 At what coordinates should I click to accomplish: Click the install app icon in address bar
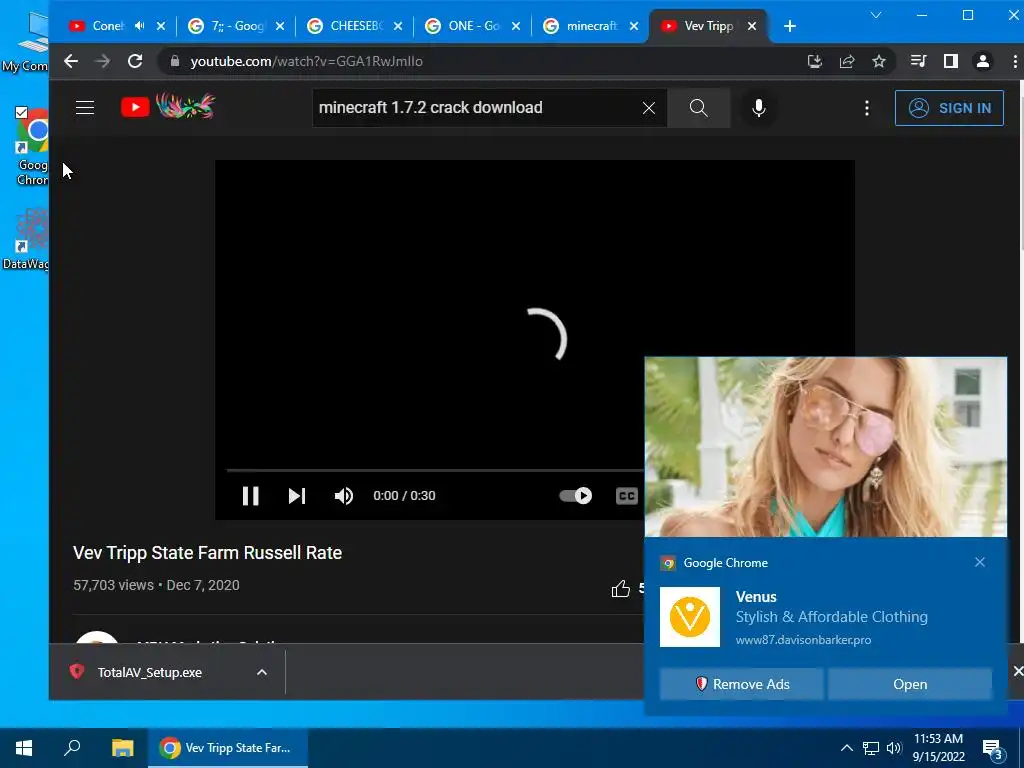point(814,61)
